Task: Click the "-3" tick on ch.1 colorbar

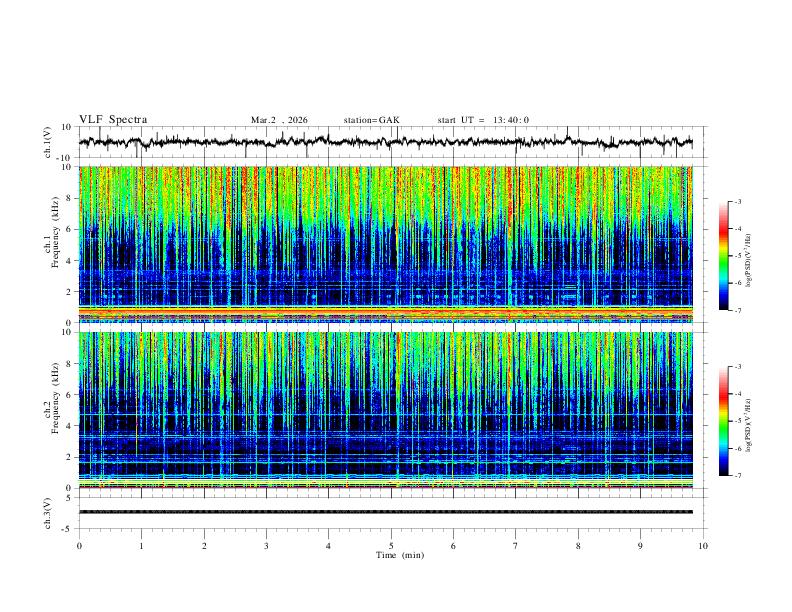Action: [x=737, y=201]
